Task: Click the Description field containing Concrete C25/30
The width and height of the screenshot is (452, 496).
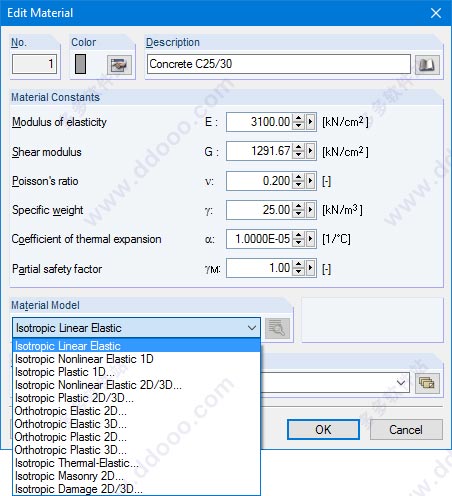Action: pyautogui.click(x=279, y=64)
